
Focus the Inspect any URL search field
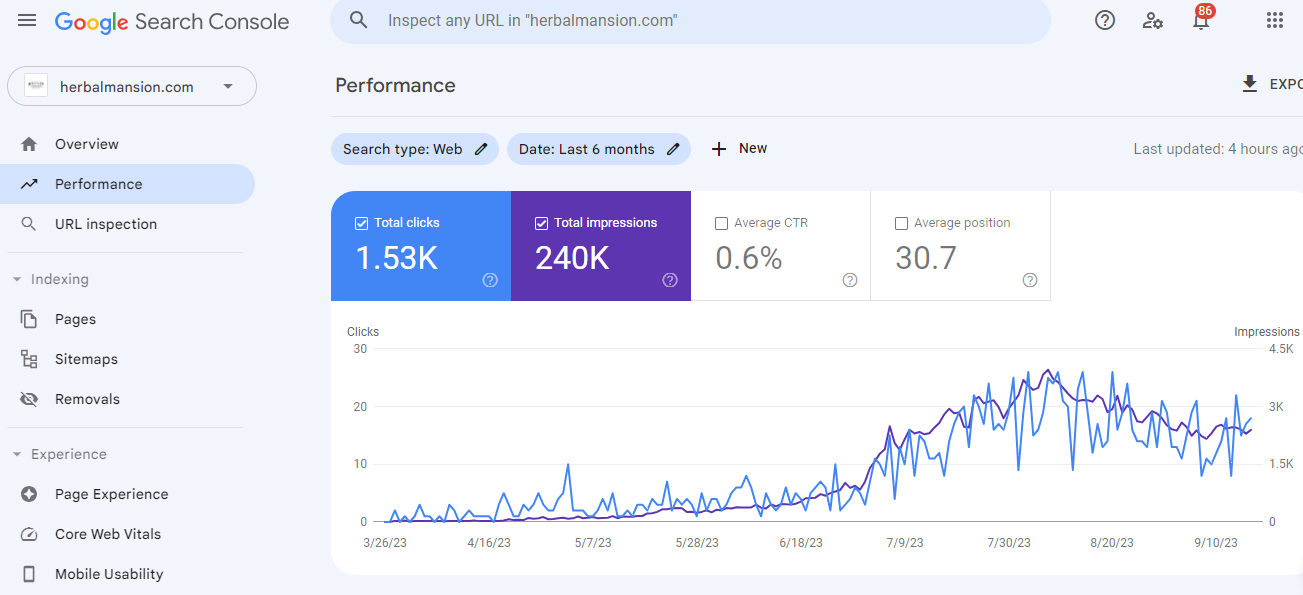pyautogui.click(x=690, y=20)
